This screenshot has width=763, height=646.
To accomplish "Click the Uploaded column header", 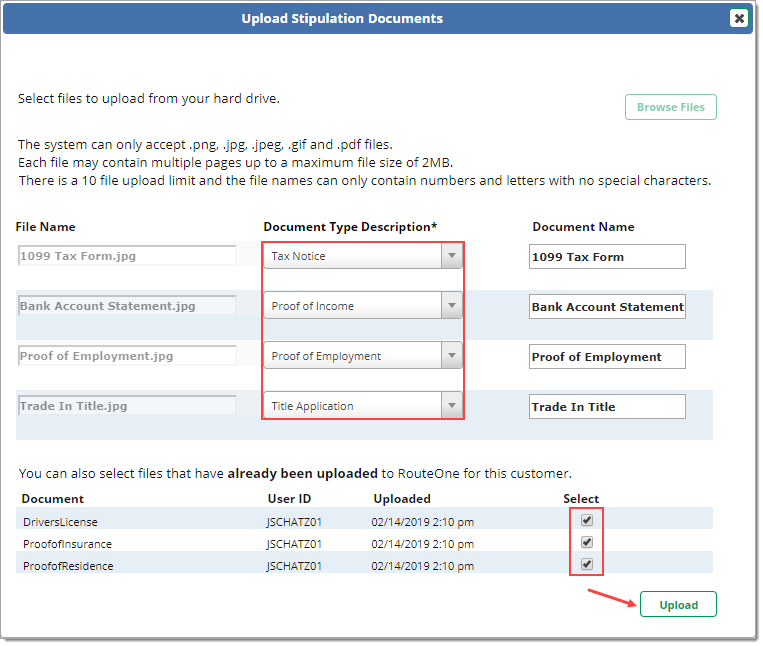I will click(x=402, y=499).
